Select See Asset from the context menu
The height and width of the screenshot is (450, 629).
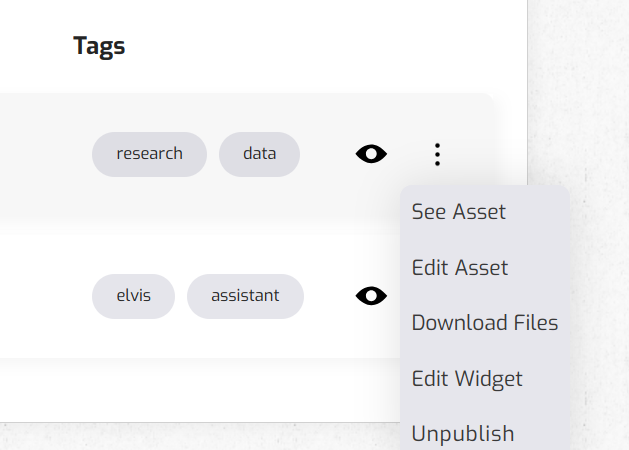[459, 212]
